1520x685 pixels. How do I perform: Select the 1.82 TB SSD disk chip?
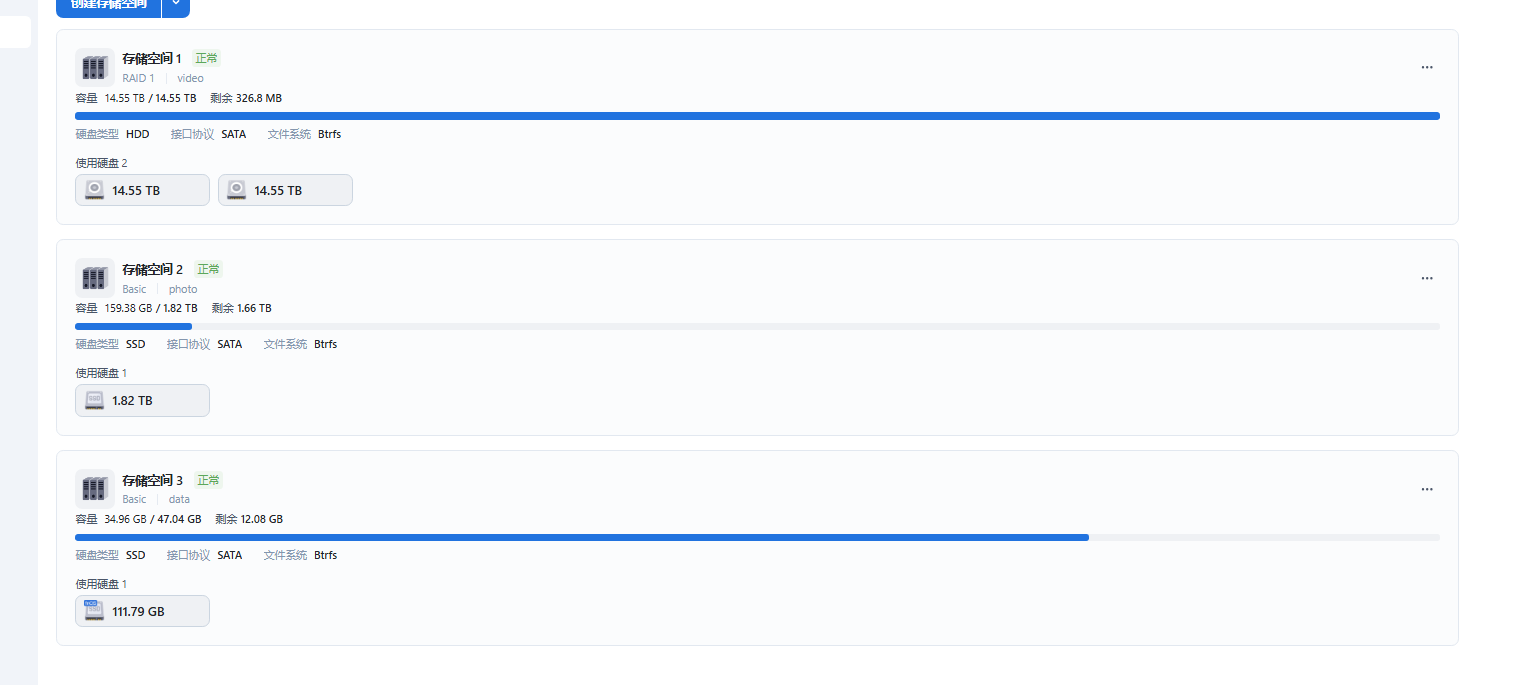click(x=142, y=400)
